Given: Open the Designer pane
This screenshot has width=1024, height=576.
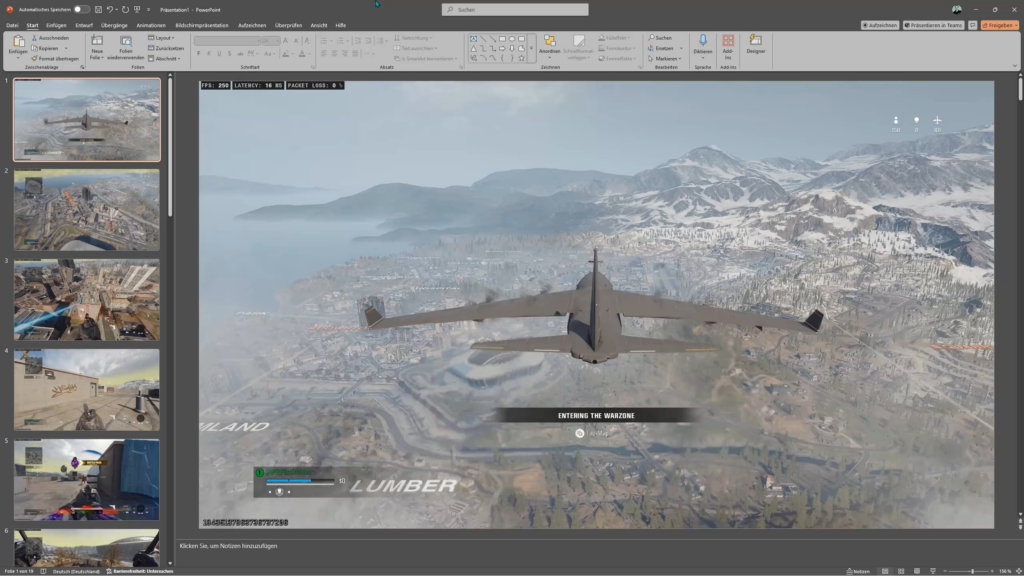Looking at the screenshot, I should 756,44.
